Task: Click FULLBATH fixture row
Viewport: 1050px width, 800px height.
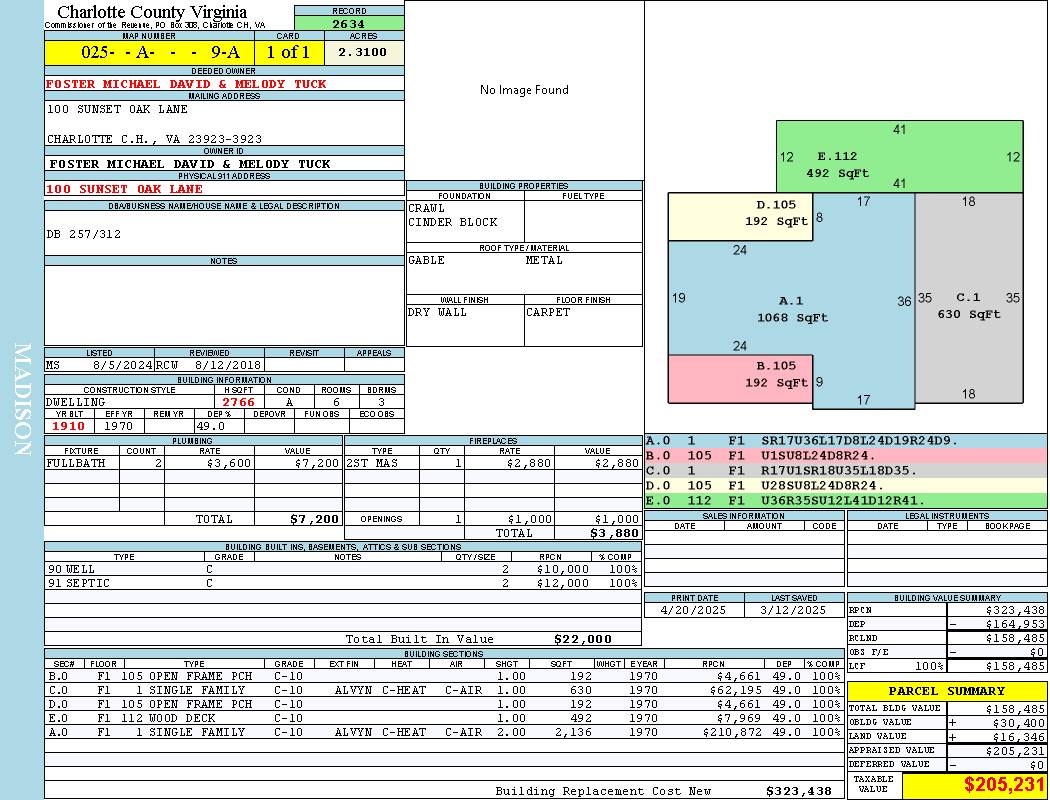Action: click(193, 463)
